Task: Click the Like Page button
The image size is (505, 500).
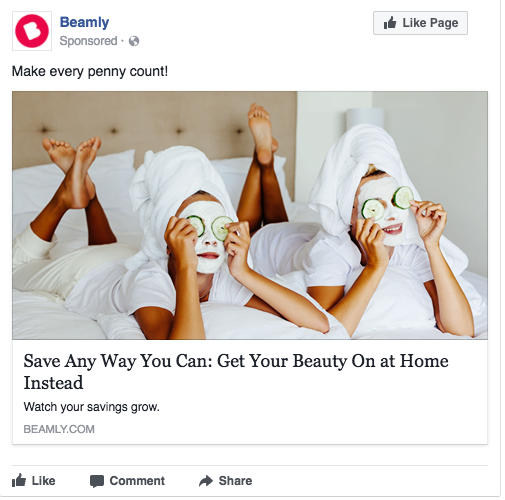Action: point(420,23)
